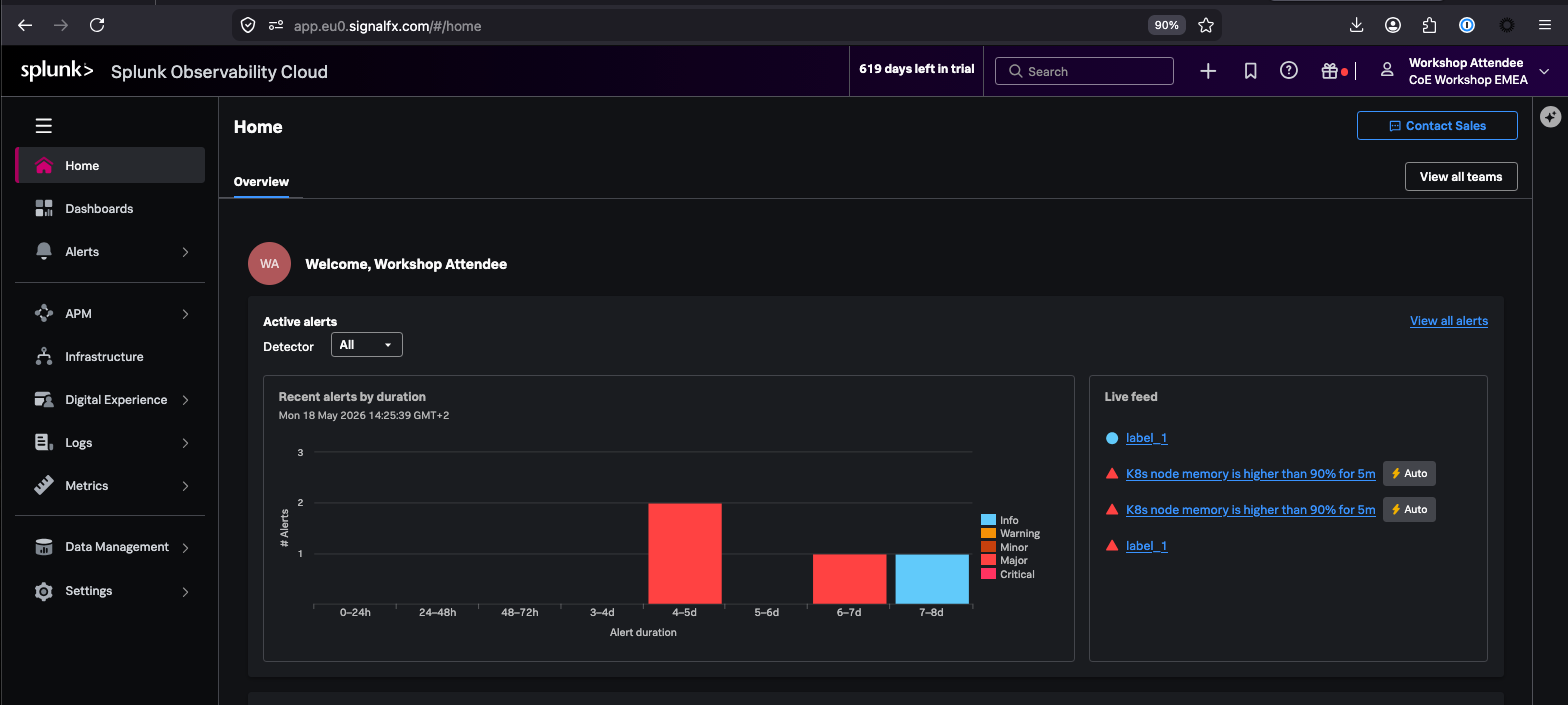Open the help question mark icon
The width and height of the screenshot is (1568, 705).
click(1289, 71)
